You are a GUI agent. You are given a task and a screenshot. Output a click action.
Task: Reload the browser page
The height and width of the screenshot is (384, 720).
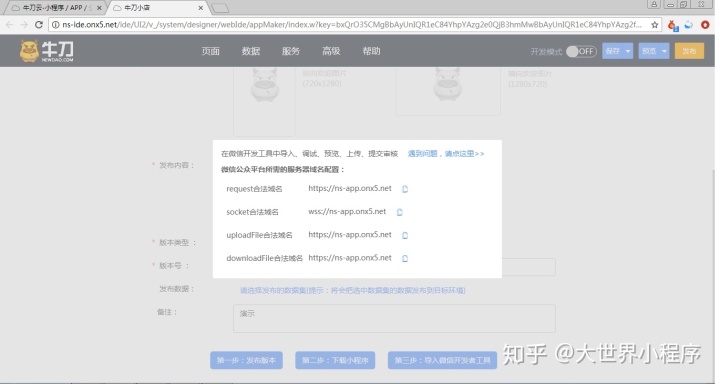click(x=39, y=25)
